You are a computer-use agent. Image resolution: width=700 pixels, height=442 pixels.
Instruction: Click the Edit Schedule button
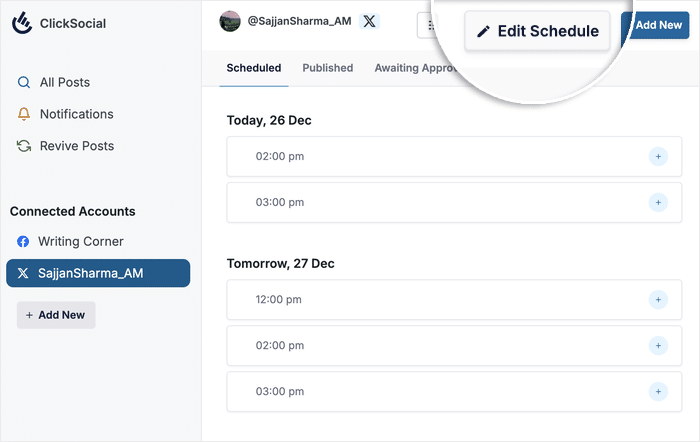(537, 31)
